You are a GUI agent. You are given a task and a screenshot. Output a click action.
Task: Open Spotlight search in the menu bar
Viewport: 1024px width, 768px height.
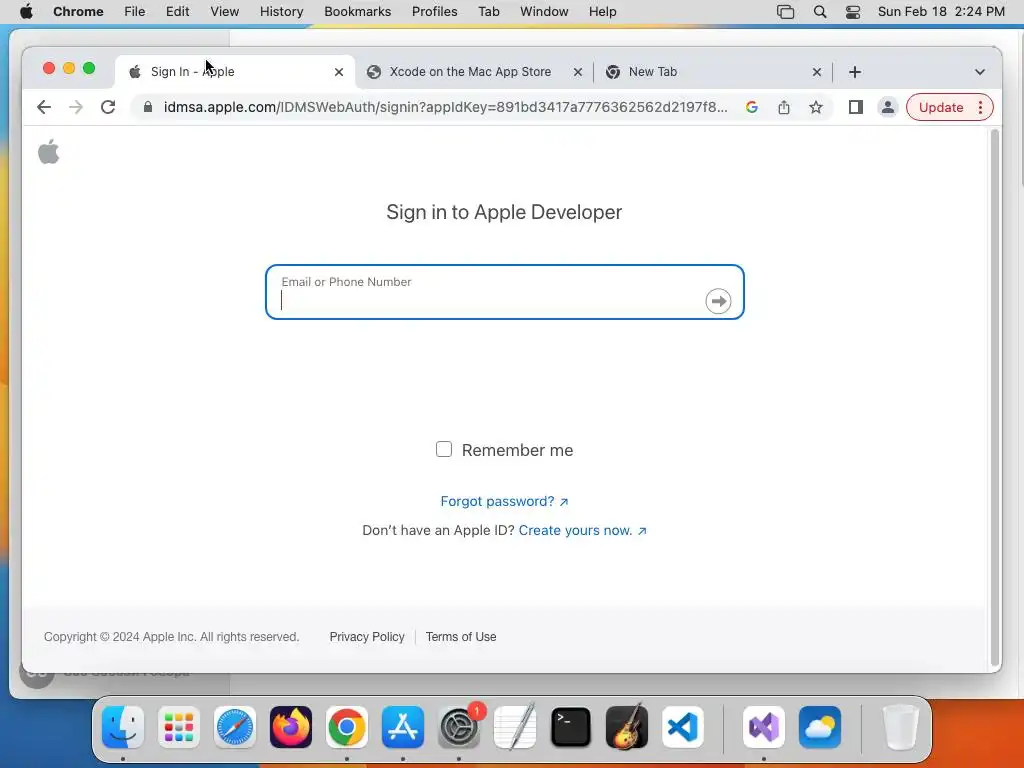click(x=820, y=12)
